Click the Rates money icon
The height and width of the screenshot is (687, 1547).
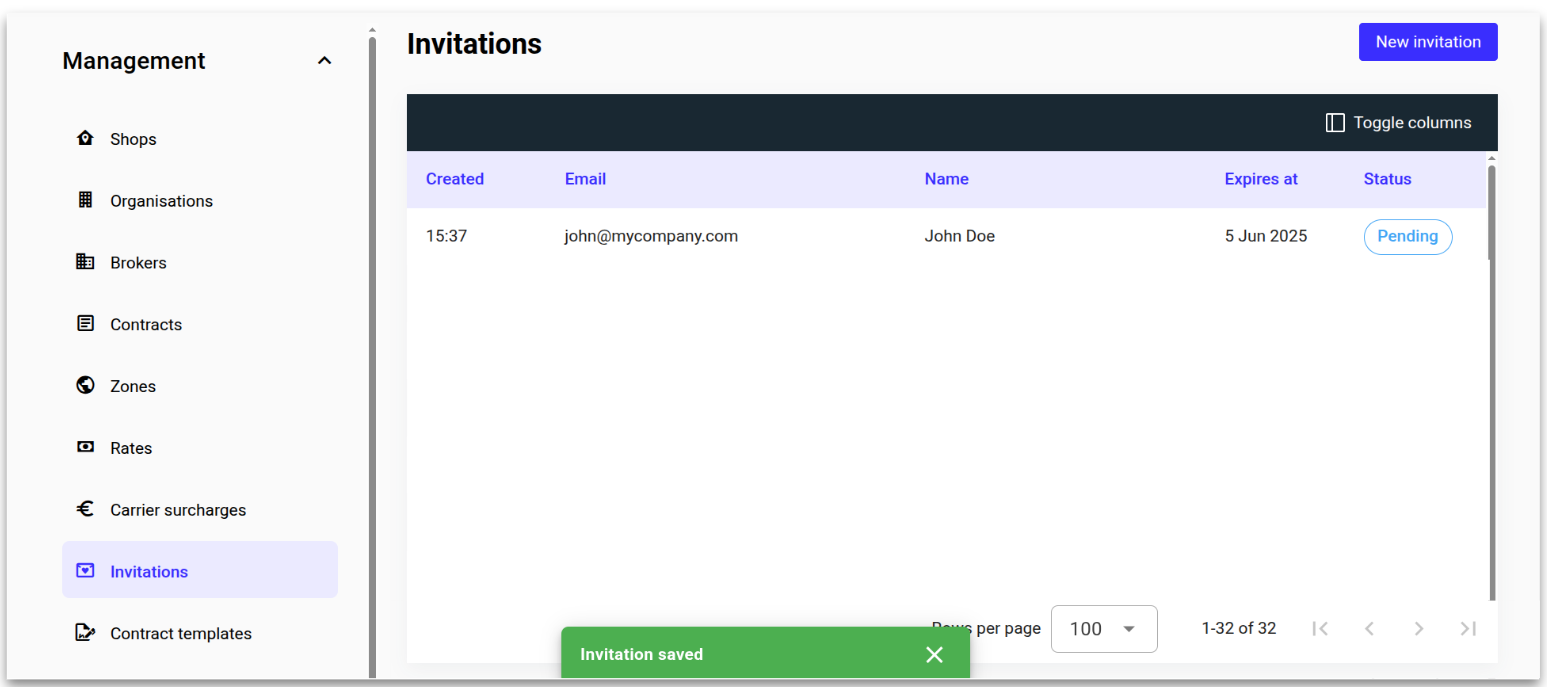pyautogui.click(x=85, y=448)
